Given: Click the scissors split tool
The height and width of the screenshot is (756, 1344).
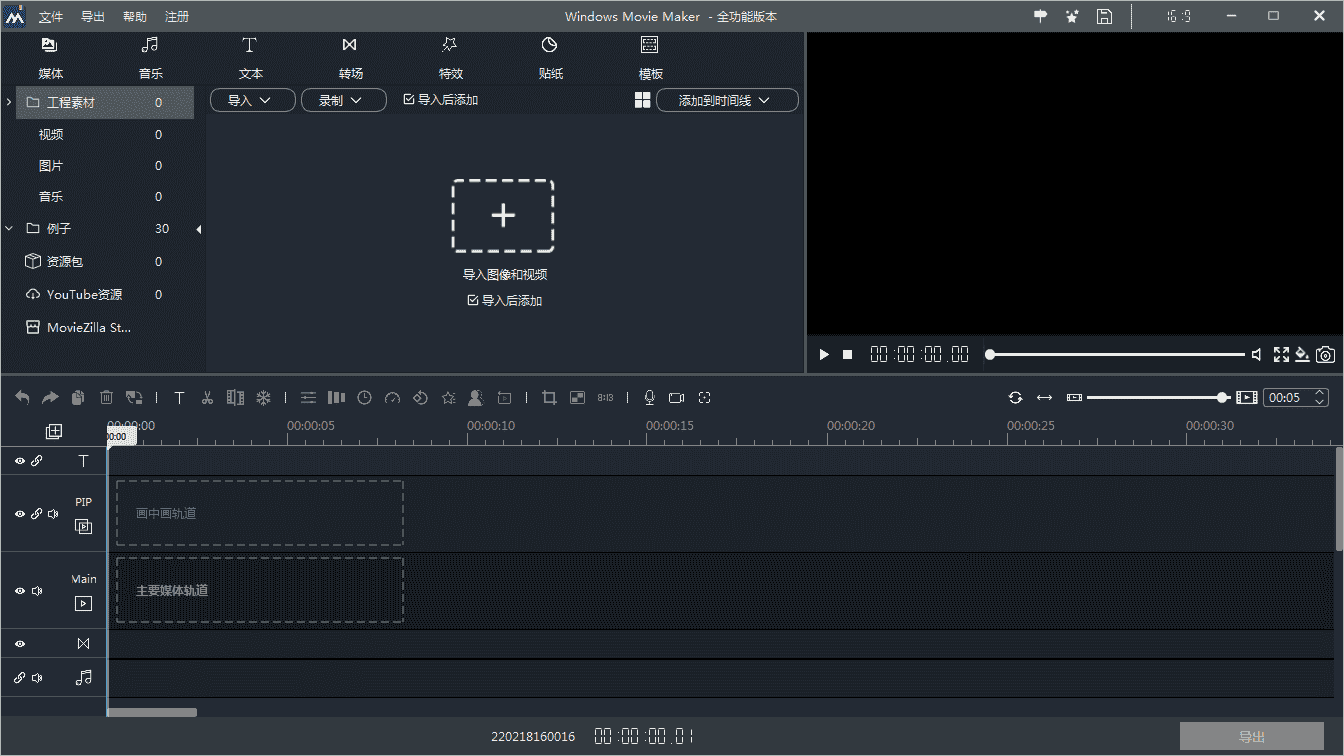Looking at the screenshot, I should [x=207, y=398].
